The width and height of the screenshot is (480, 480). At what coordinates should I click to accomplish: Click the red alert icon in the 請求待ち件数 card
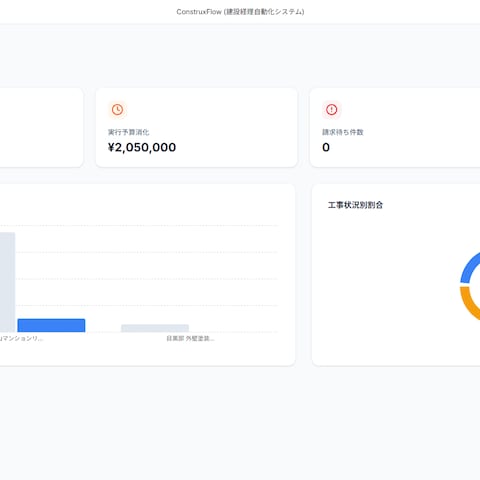tap(331, 110)
